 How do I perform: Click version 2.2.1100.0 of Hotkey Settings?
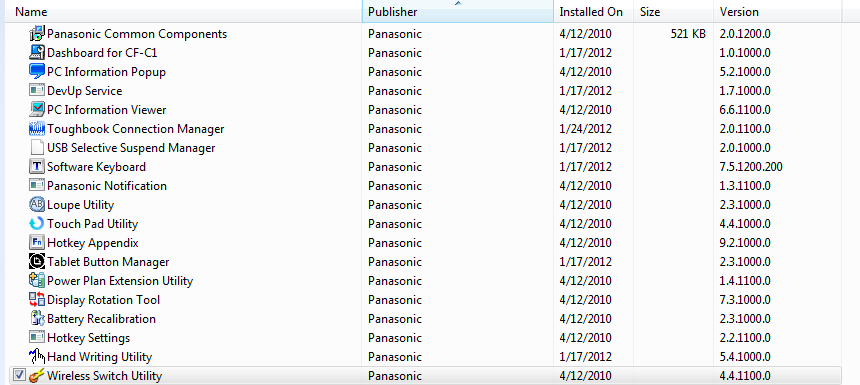(x=745, y=337)
